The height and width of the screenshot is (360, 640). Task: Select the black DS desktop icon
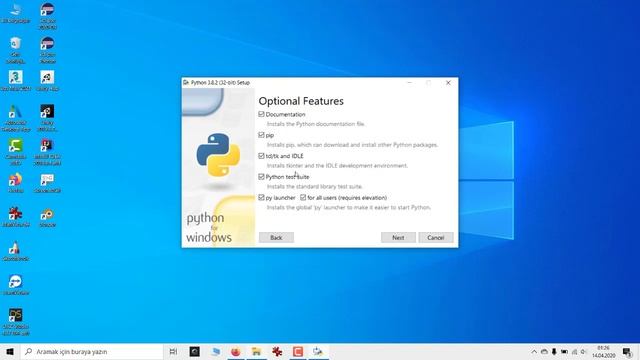16,322
